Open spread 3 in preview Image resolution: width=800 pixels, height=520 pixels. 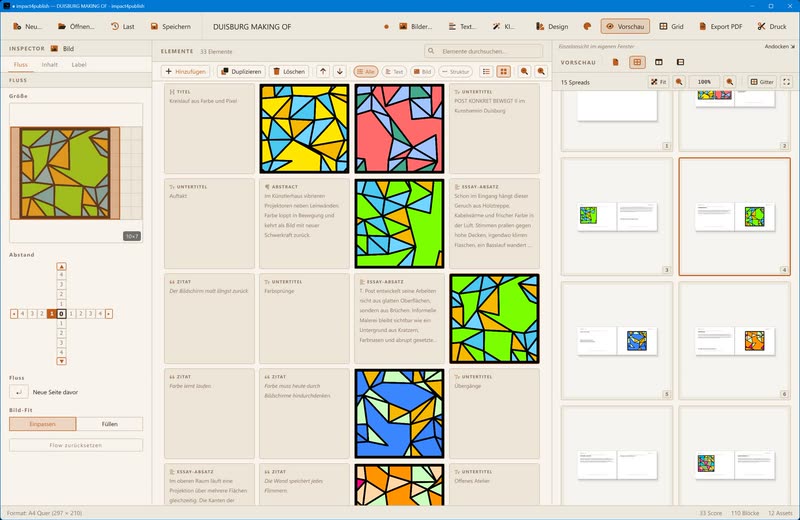(617, 216)
